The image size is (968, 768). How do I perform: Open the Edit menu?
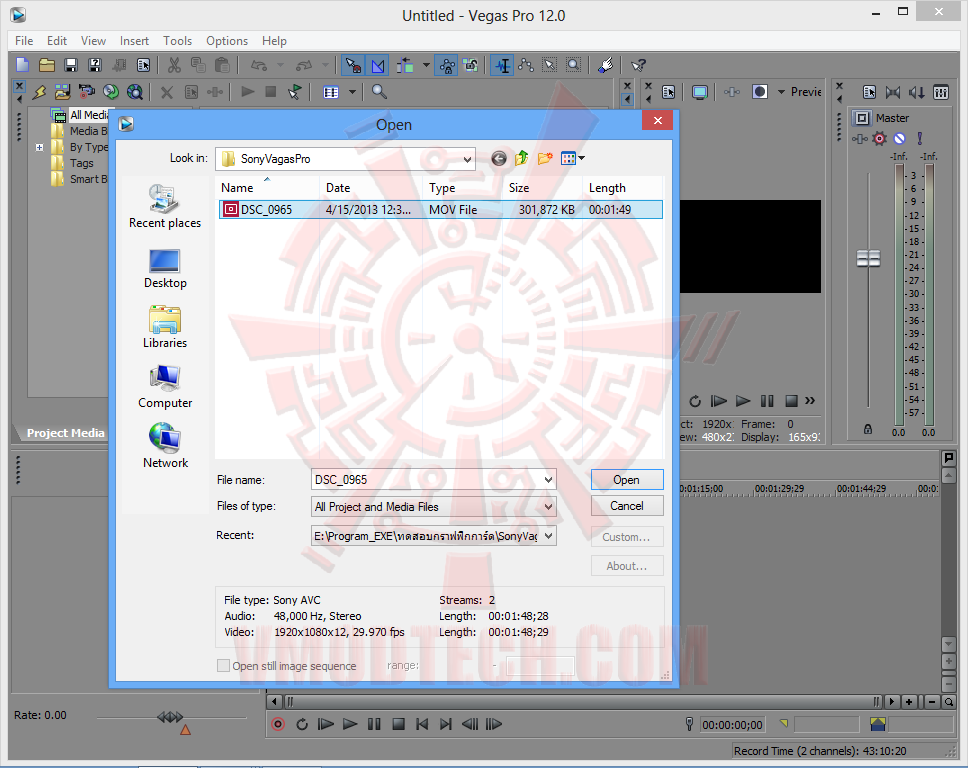coord(57,41)
